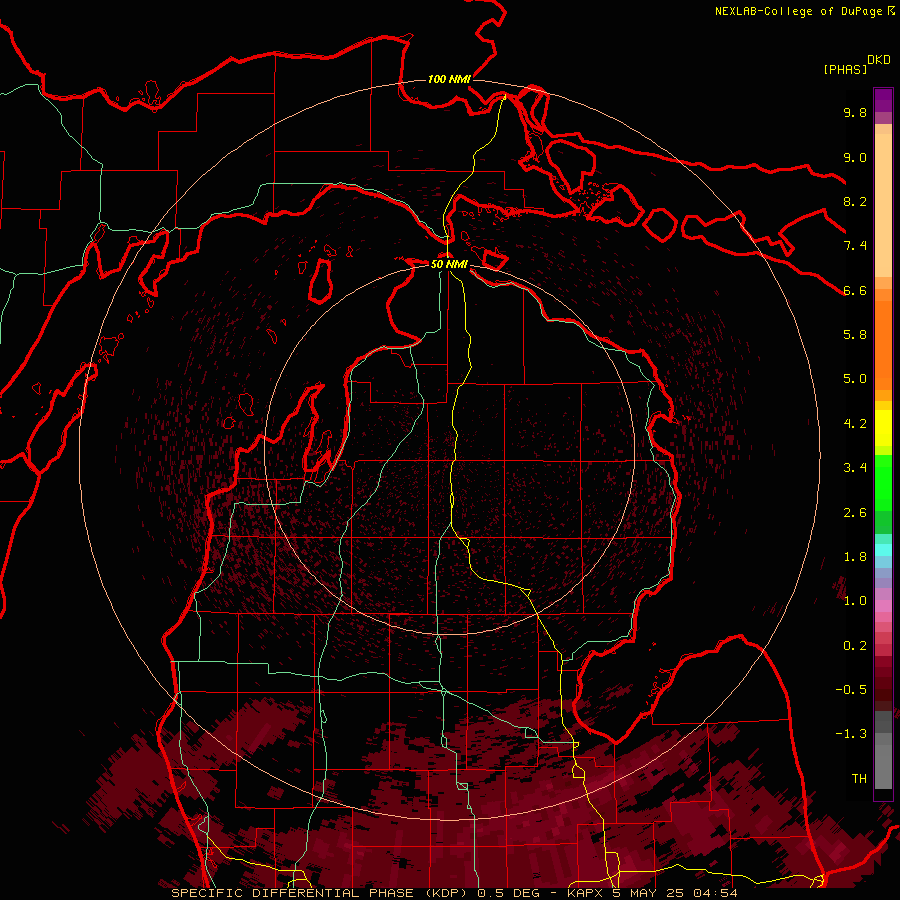Click the TH threshold legend label
This screenshot has width=900, height=900.
click(859, 779)
